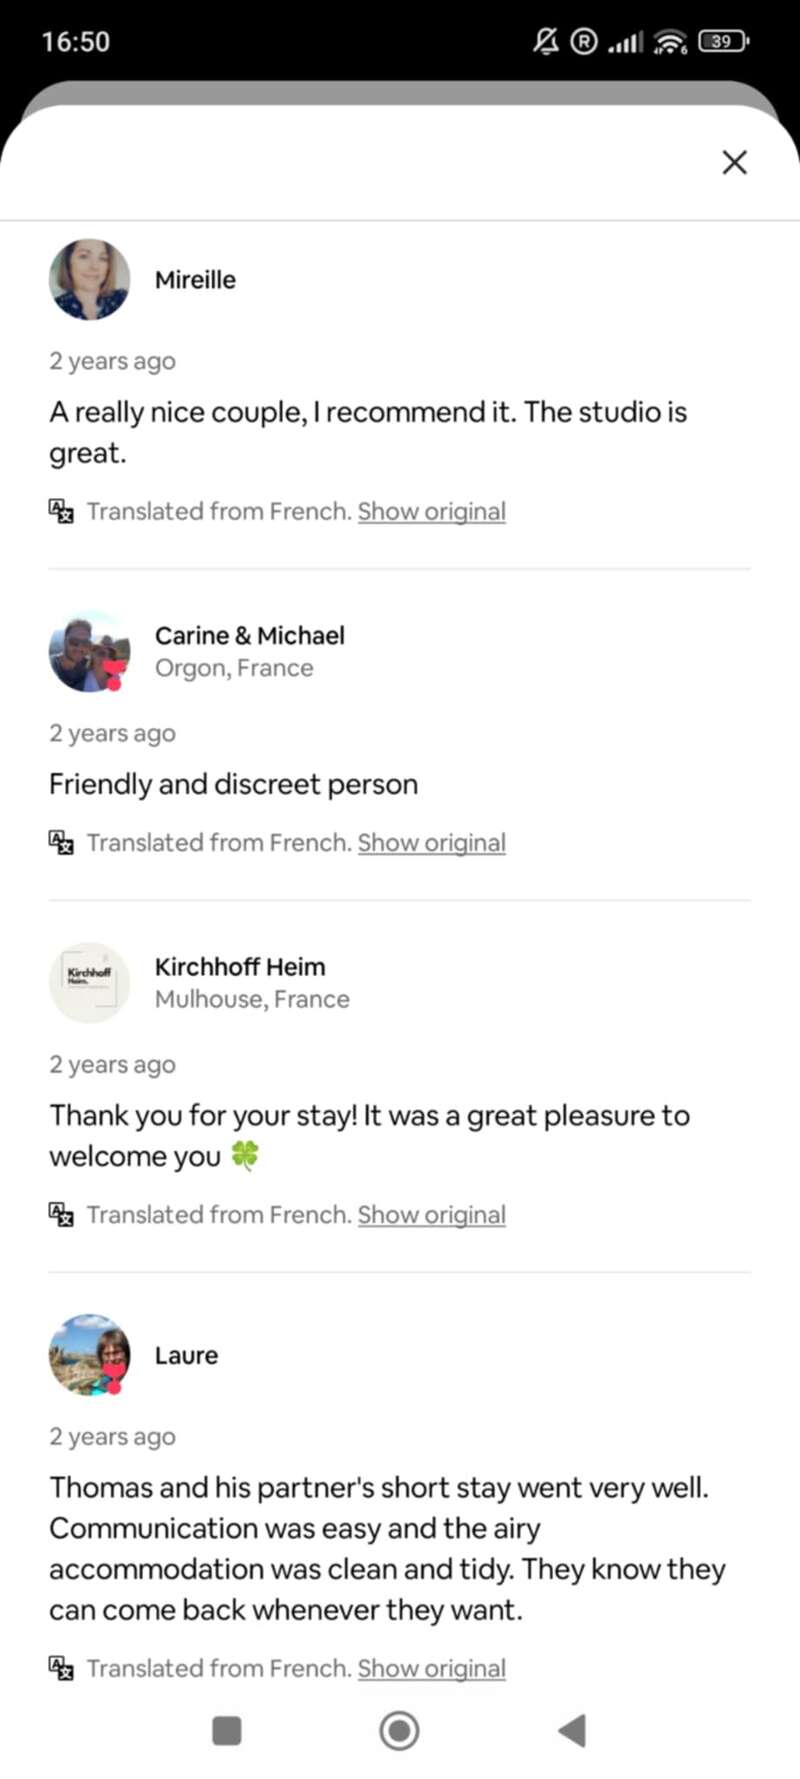
Task: Tap translate icon under Friendly and discreet review
Action: click(x=61, y=843)
